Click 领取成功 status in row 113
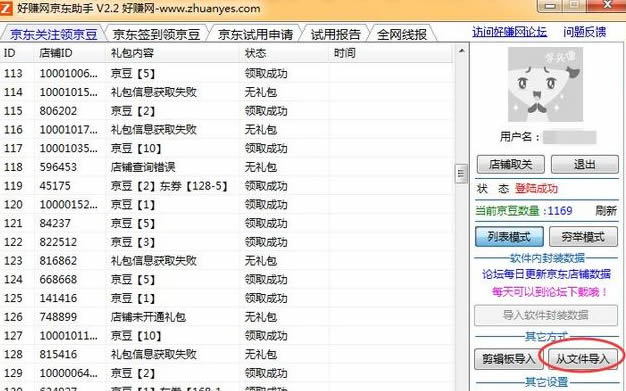Image resolution: width=626 pixels, height=391 pixels. (x=266, y=73)
